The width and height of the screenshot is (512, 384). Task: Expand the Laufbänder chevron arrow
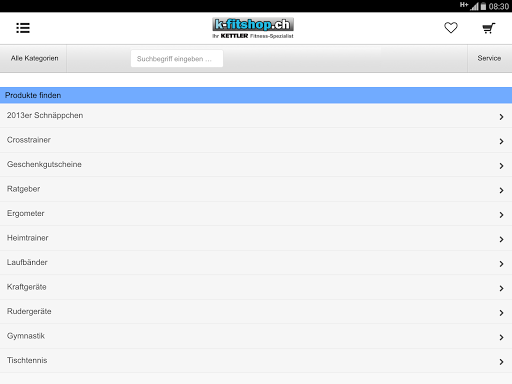501,264
